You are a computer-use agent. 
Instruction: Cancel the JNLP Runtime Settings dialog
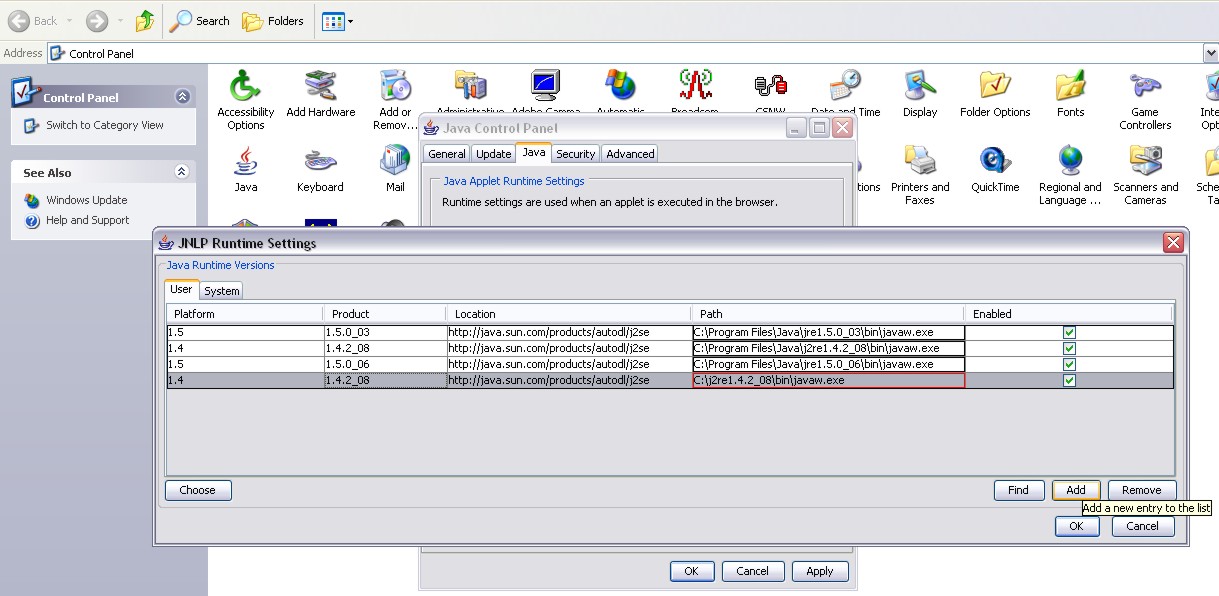click(1143, 526)
